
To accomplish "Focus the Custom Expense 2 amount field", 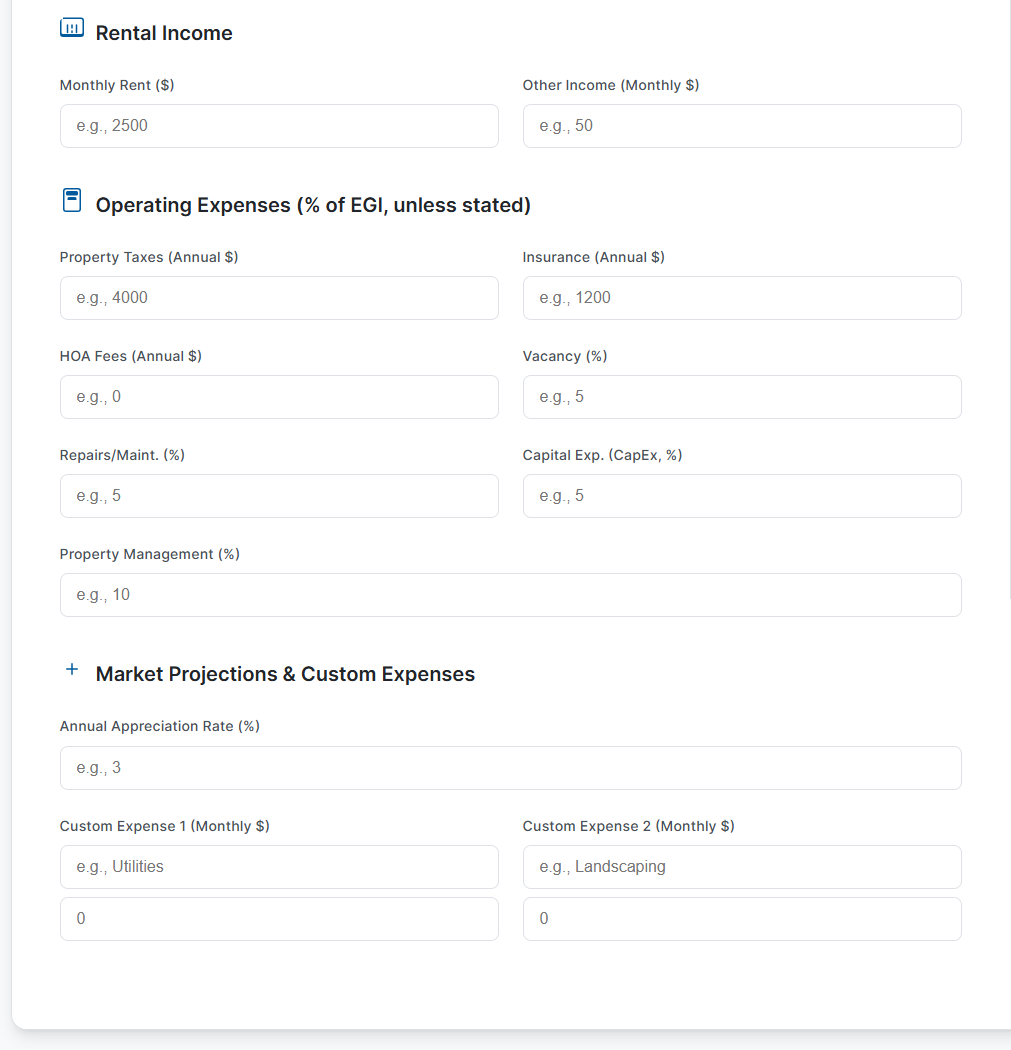I will tap(742, 919).
